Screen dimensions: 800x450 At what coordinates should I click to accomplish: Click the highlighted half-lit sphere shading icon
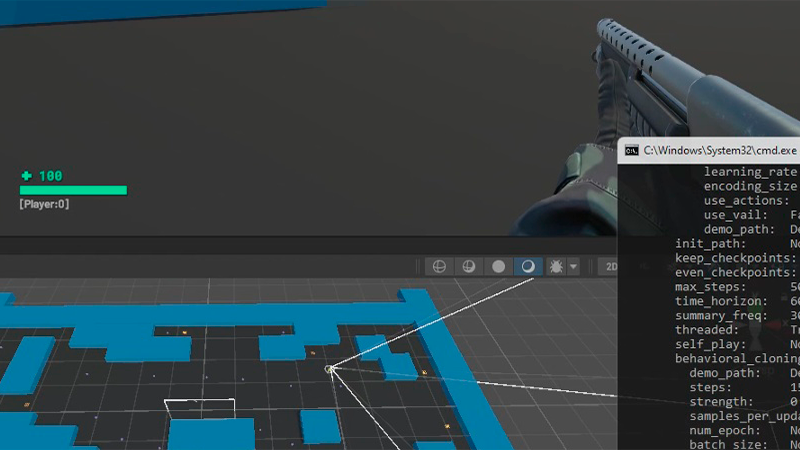(x=527, y=267)
